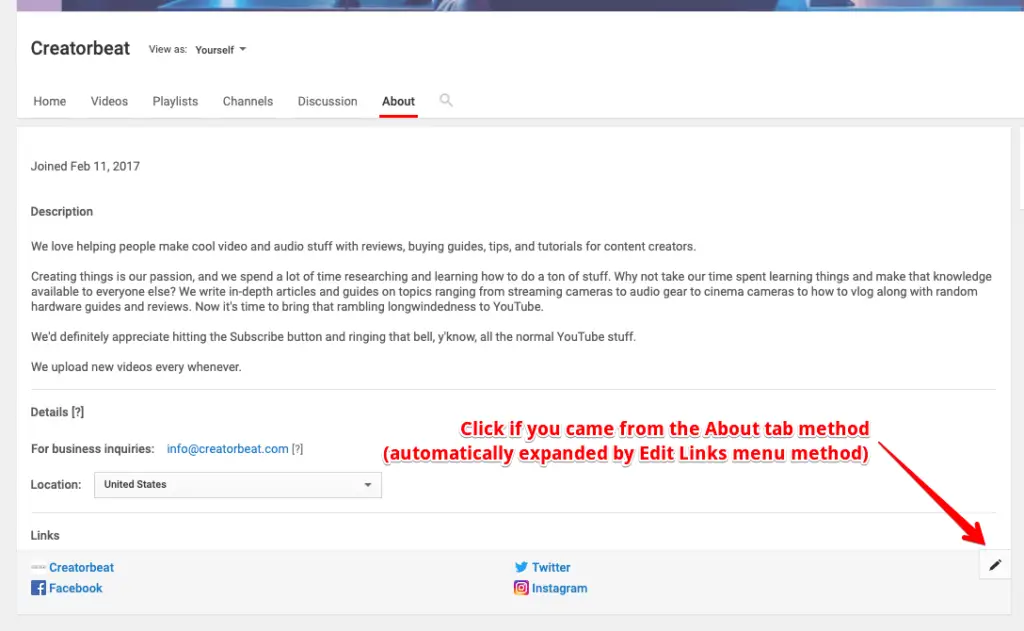Click the Description heading
The image size is (1024, 631).
click(x=61, y=212)
